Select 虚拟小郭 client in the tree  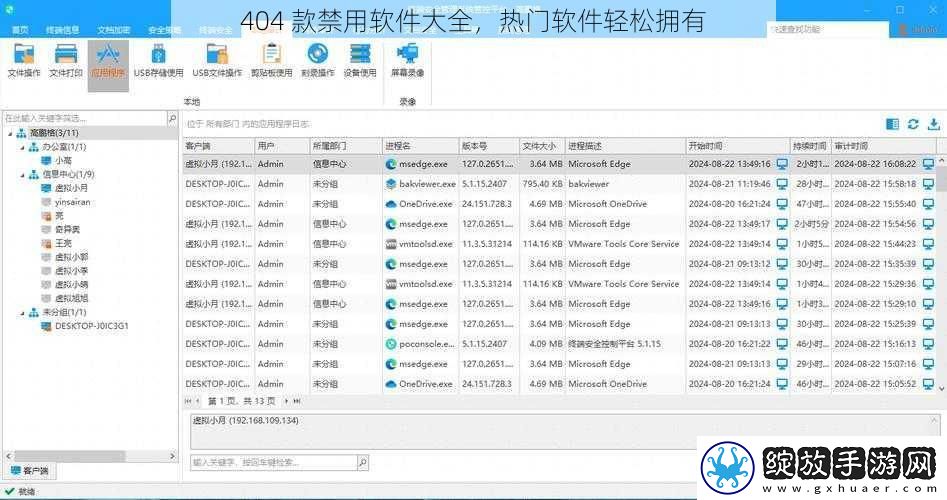pos(71,257)
